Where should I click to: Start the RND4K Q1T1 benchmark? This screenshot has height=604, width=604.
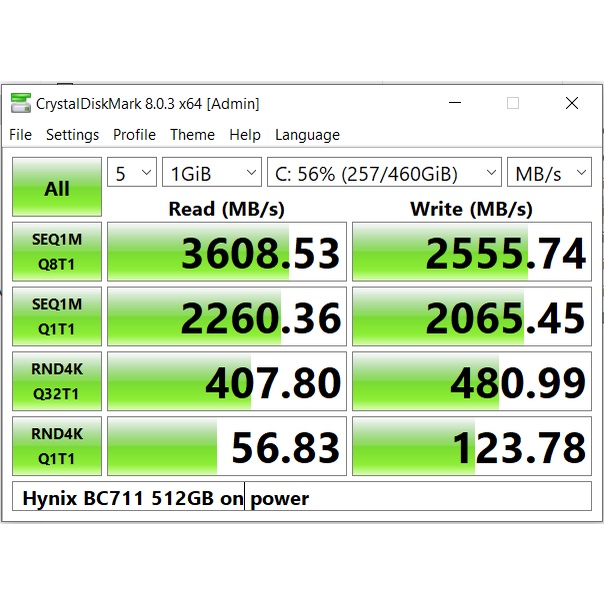[57, 445]
